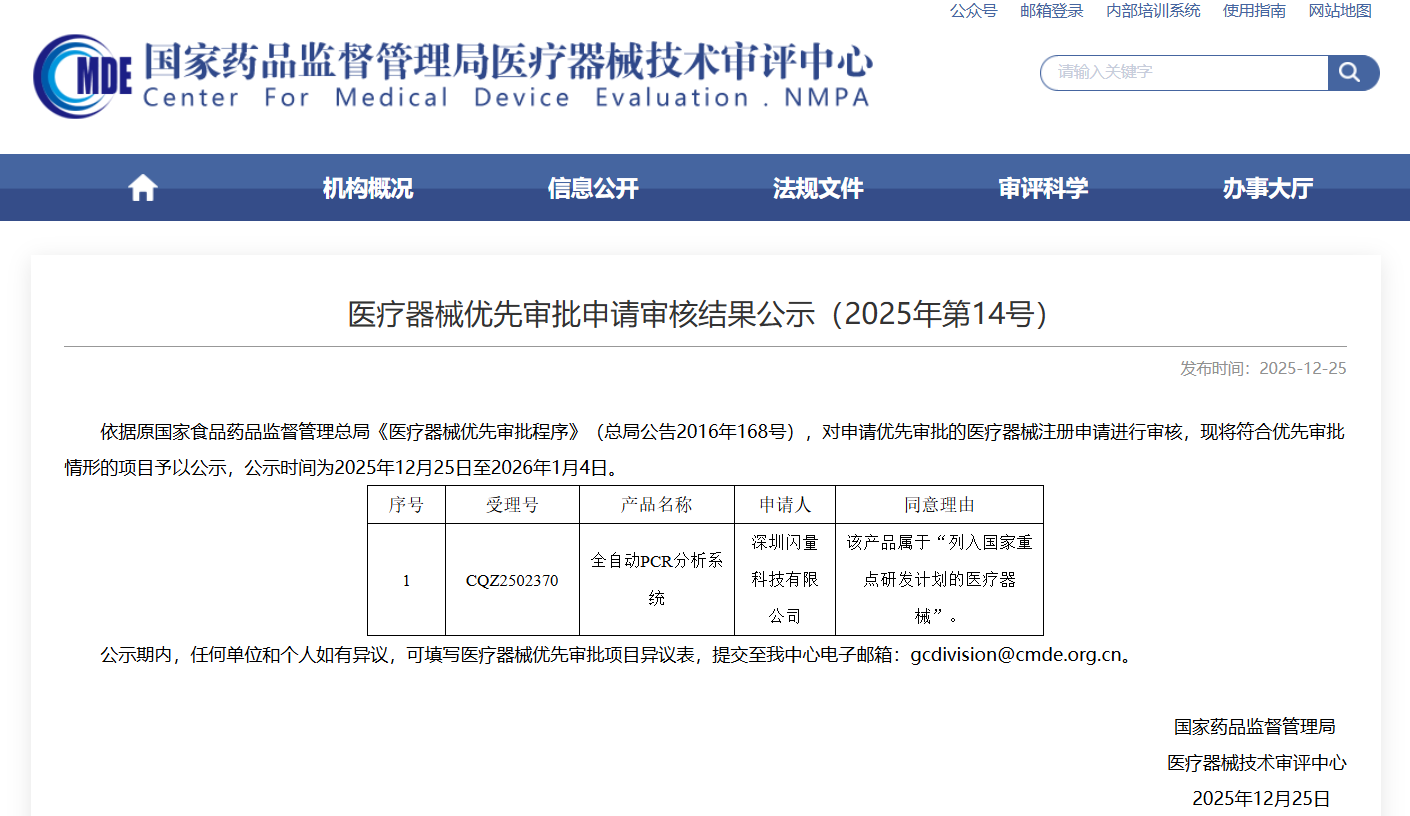Viewport: 1410px width, 816px height.
Task: Open the 邮箱登录 link
Action: (1051, 11)
